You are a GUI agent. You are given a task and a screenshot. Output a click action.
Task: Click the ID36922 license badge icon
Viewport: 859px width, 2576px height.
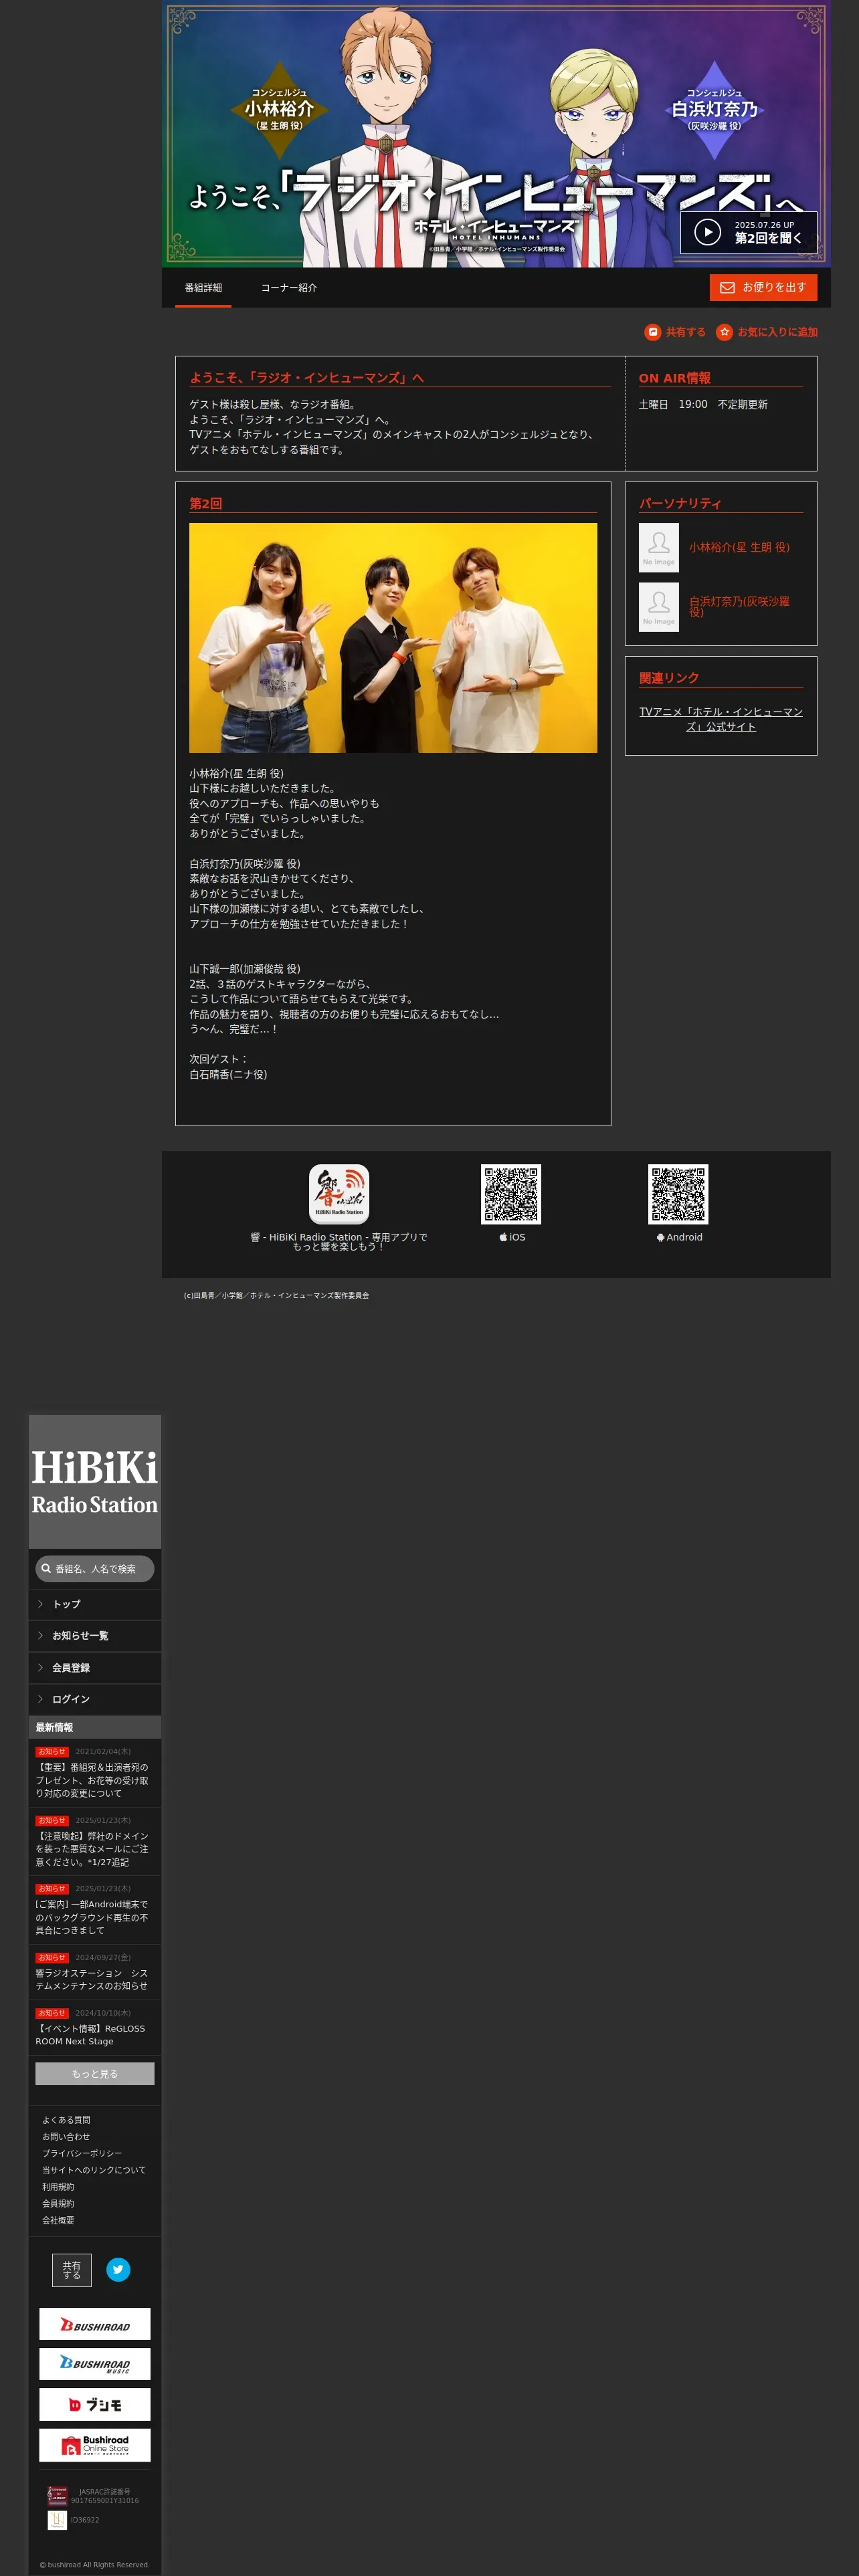tap(57, 2520)
